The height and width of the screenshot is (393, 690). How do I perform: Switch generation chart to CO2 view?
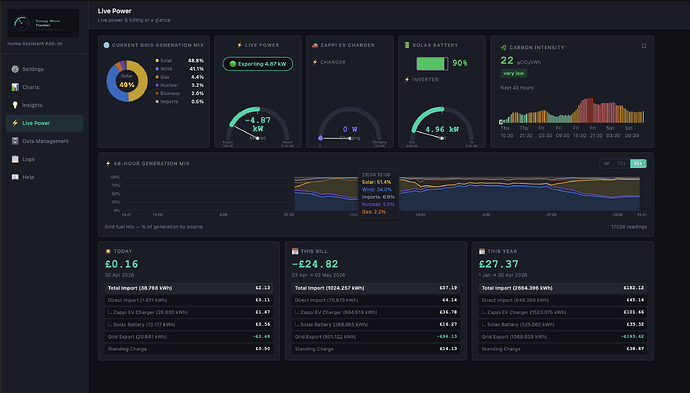click(621, 163)
